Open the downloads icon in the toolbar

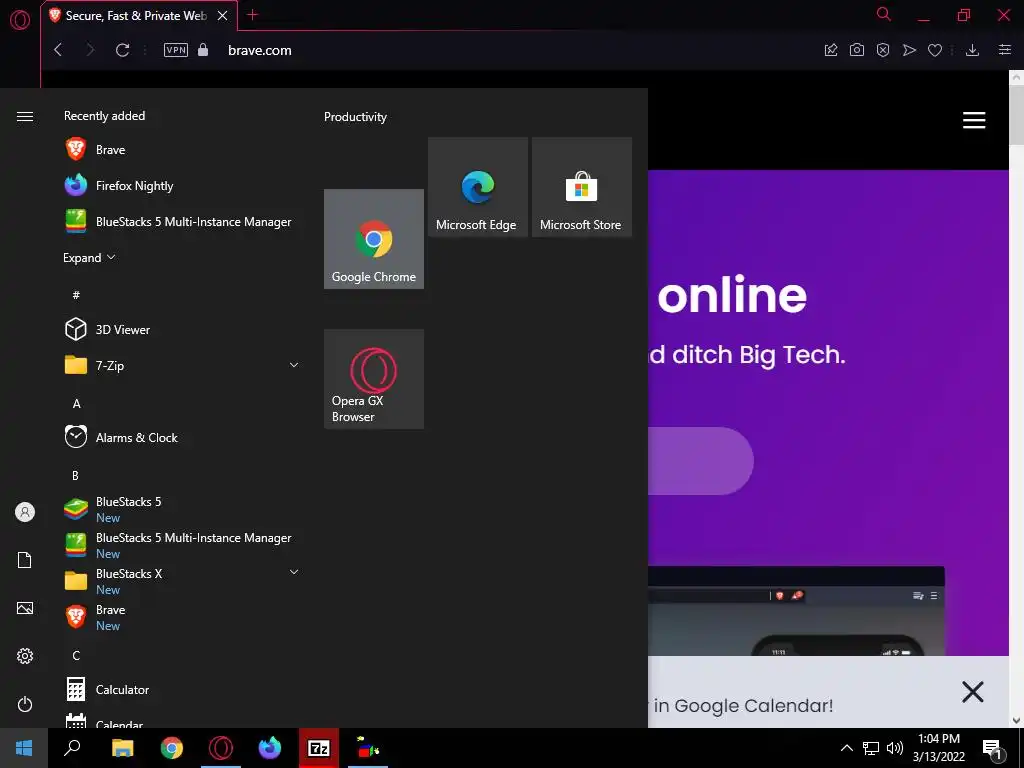point(972,50)
